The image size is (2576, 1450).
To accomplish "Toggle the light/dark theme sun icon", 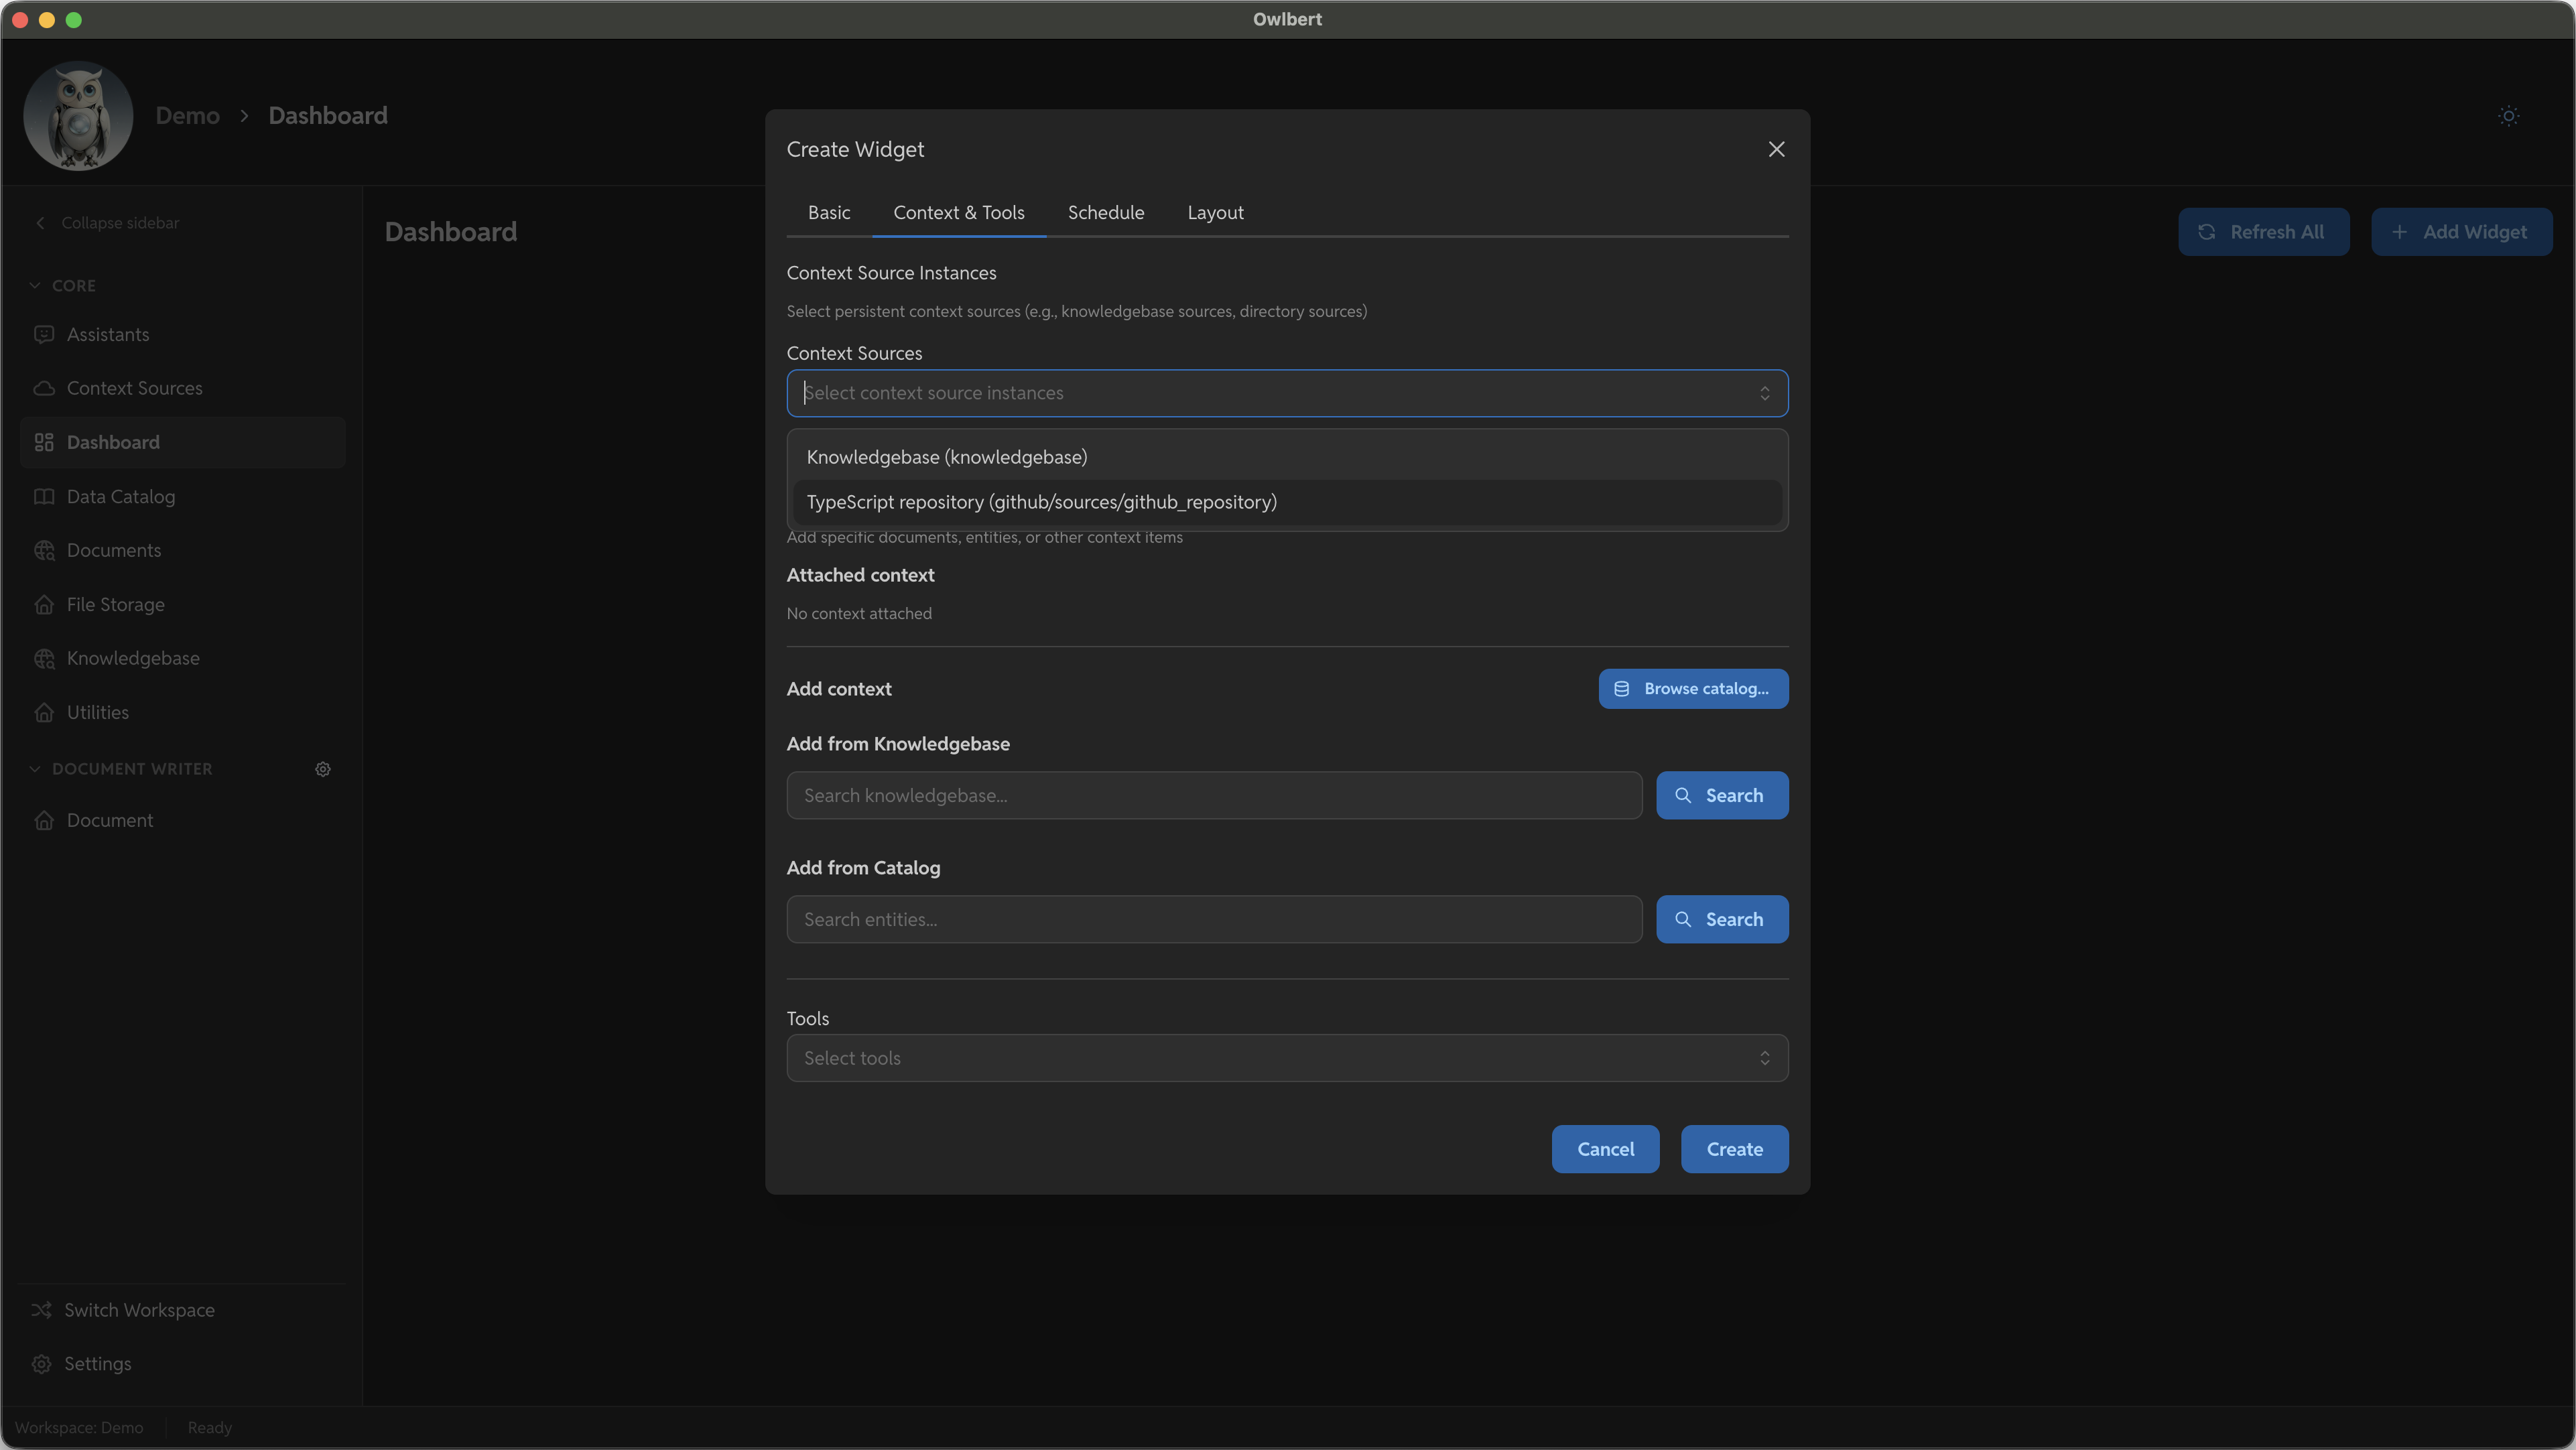I will click(2508, 116).
